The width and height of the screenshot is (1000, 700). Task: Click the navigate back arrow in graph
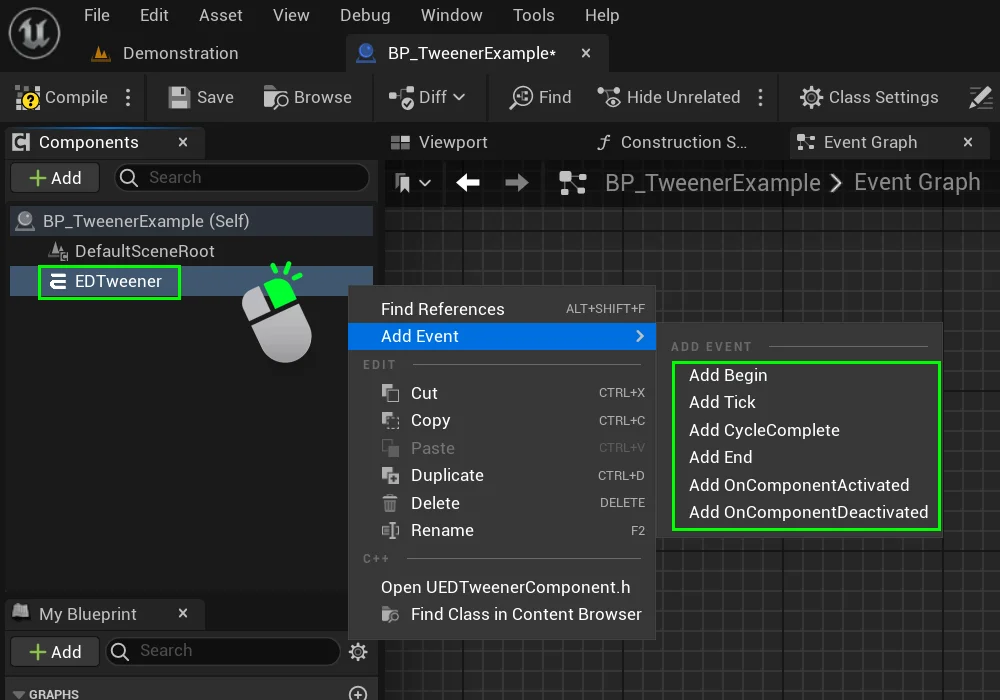pyautogui.click(x=467, y=182)
